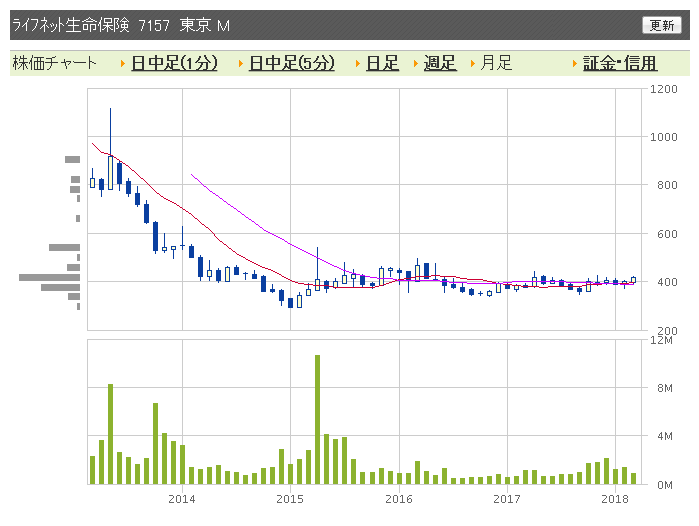Click the 2013 candlestick with the wick above 1000
Viewport: 699px width, 526px height.
(x=111, y=149)
